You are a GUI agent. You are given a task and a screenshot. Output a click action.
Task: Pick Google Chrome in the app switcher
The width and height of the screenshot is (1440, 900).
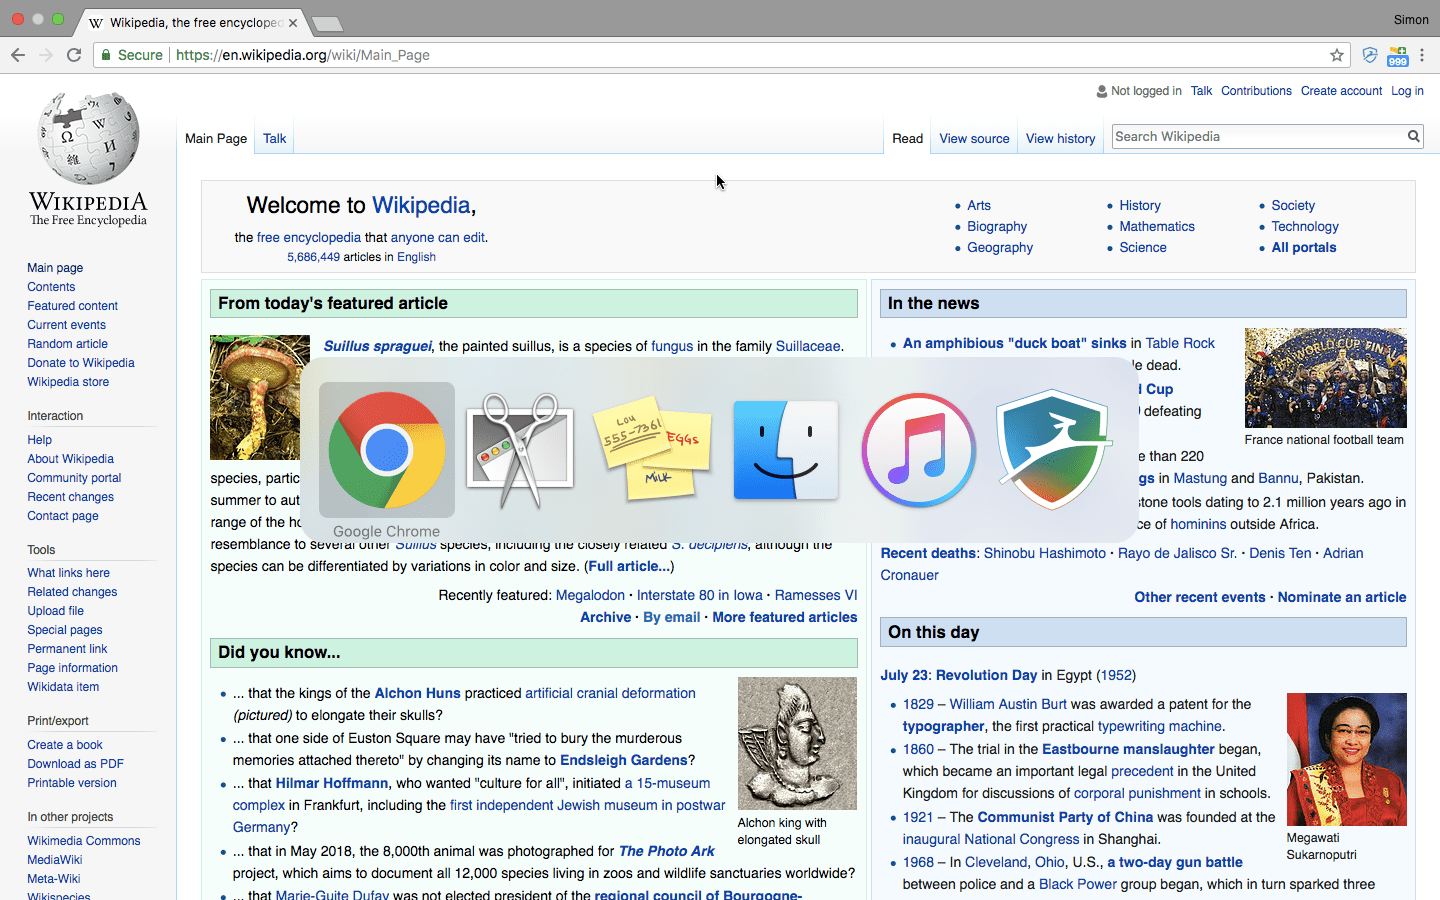click(x=387, y=450)
